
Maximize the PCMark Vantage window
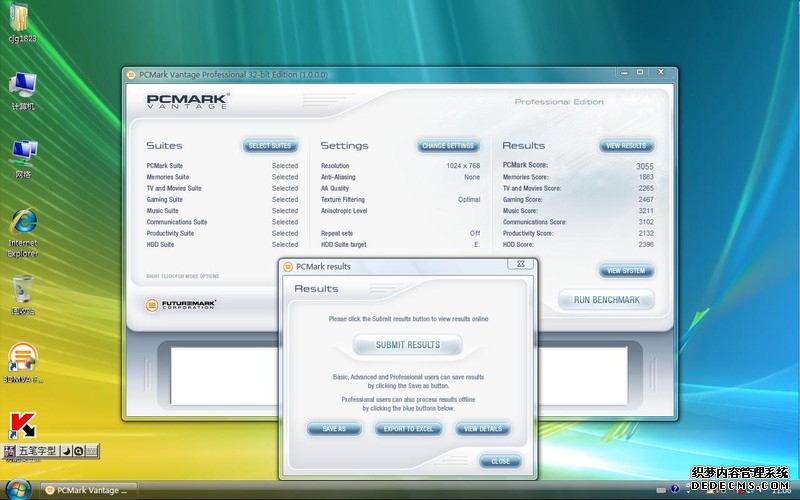point(640,72)
